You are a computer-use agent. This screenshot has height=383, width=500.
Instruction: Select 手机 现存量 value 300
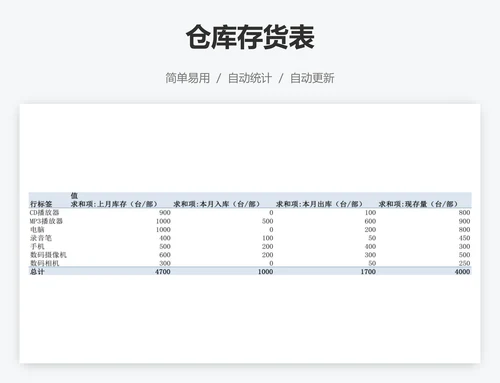(464, 246)
